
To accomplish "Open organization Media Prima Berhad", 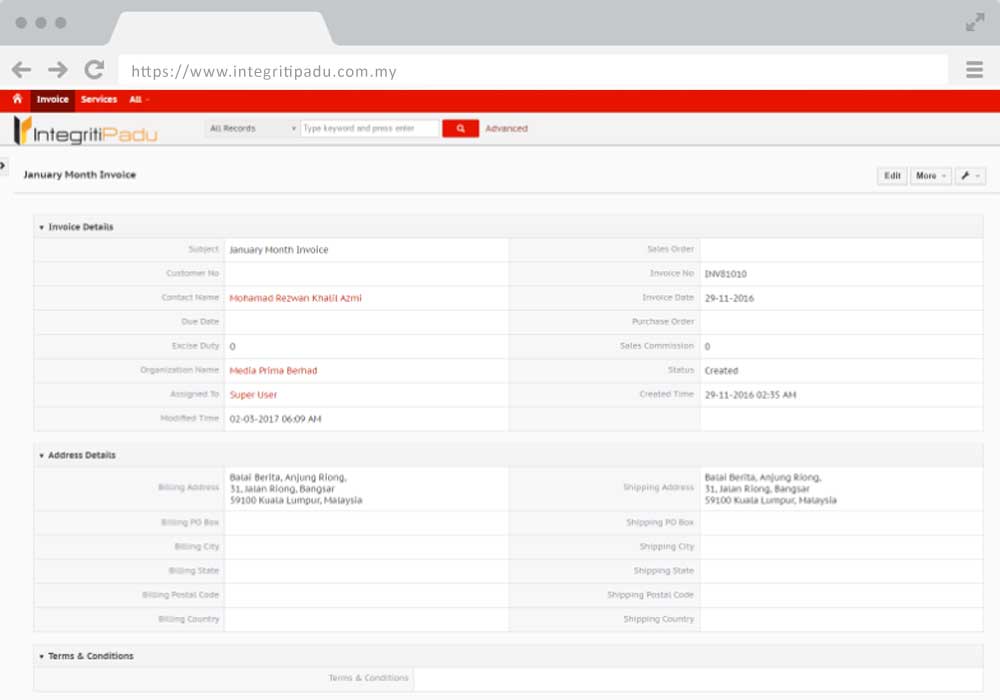I will coord(273,370).
